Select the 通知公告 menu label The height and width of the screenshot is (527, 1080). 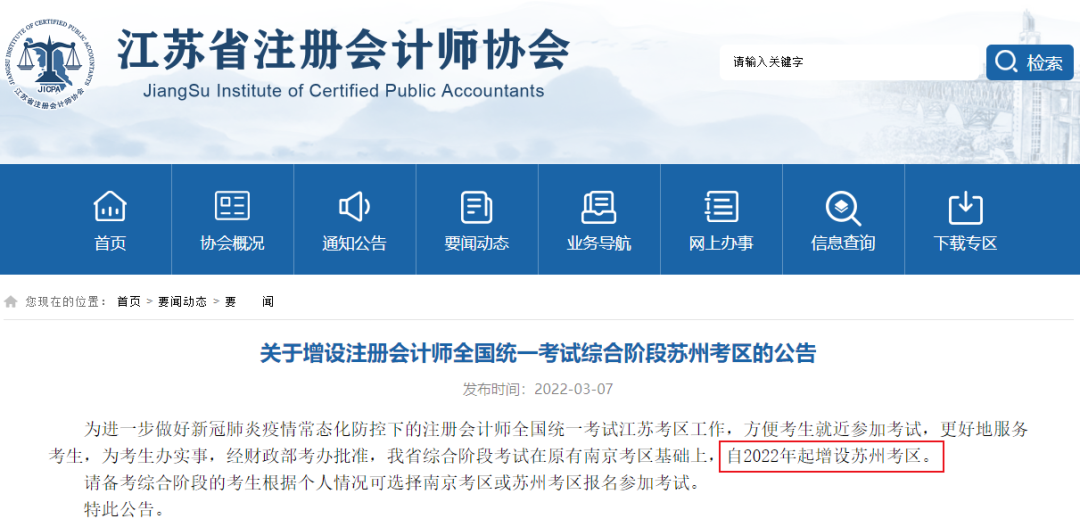(x=354, y=243)
